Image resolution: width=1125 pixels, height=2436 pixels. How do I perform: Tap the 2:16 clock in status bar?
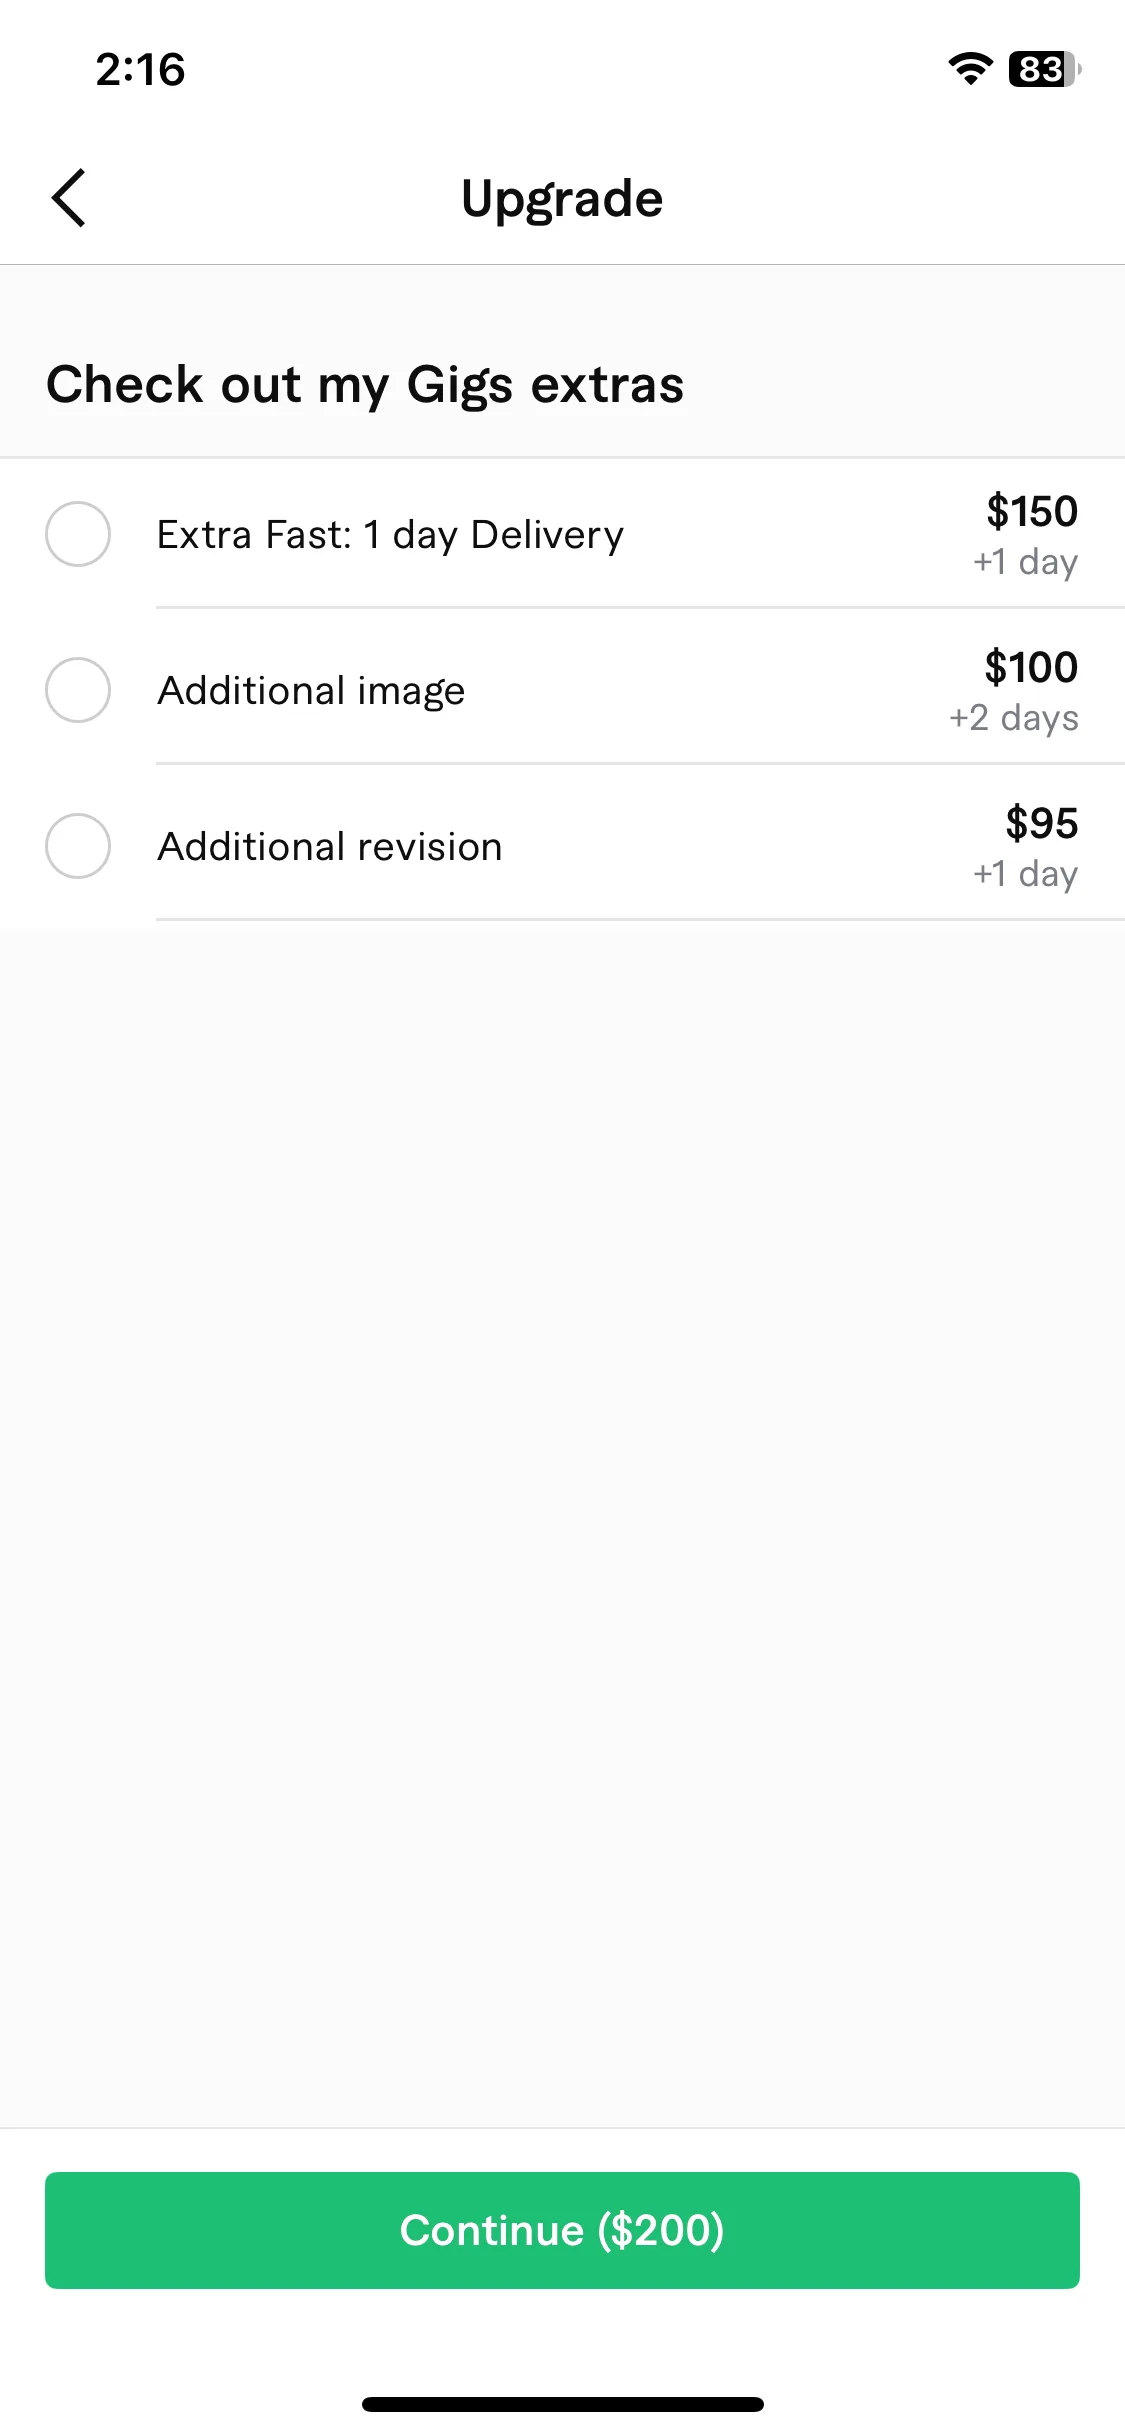point(140,70)
